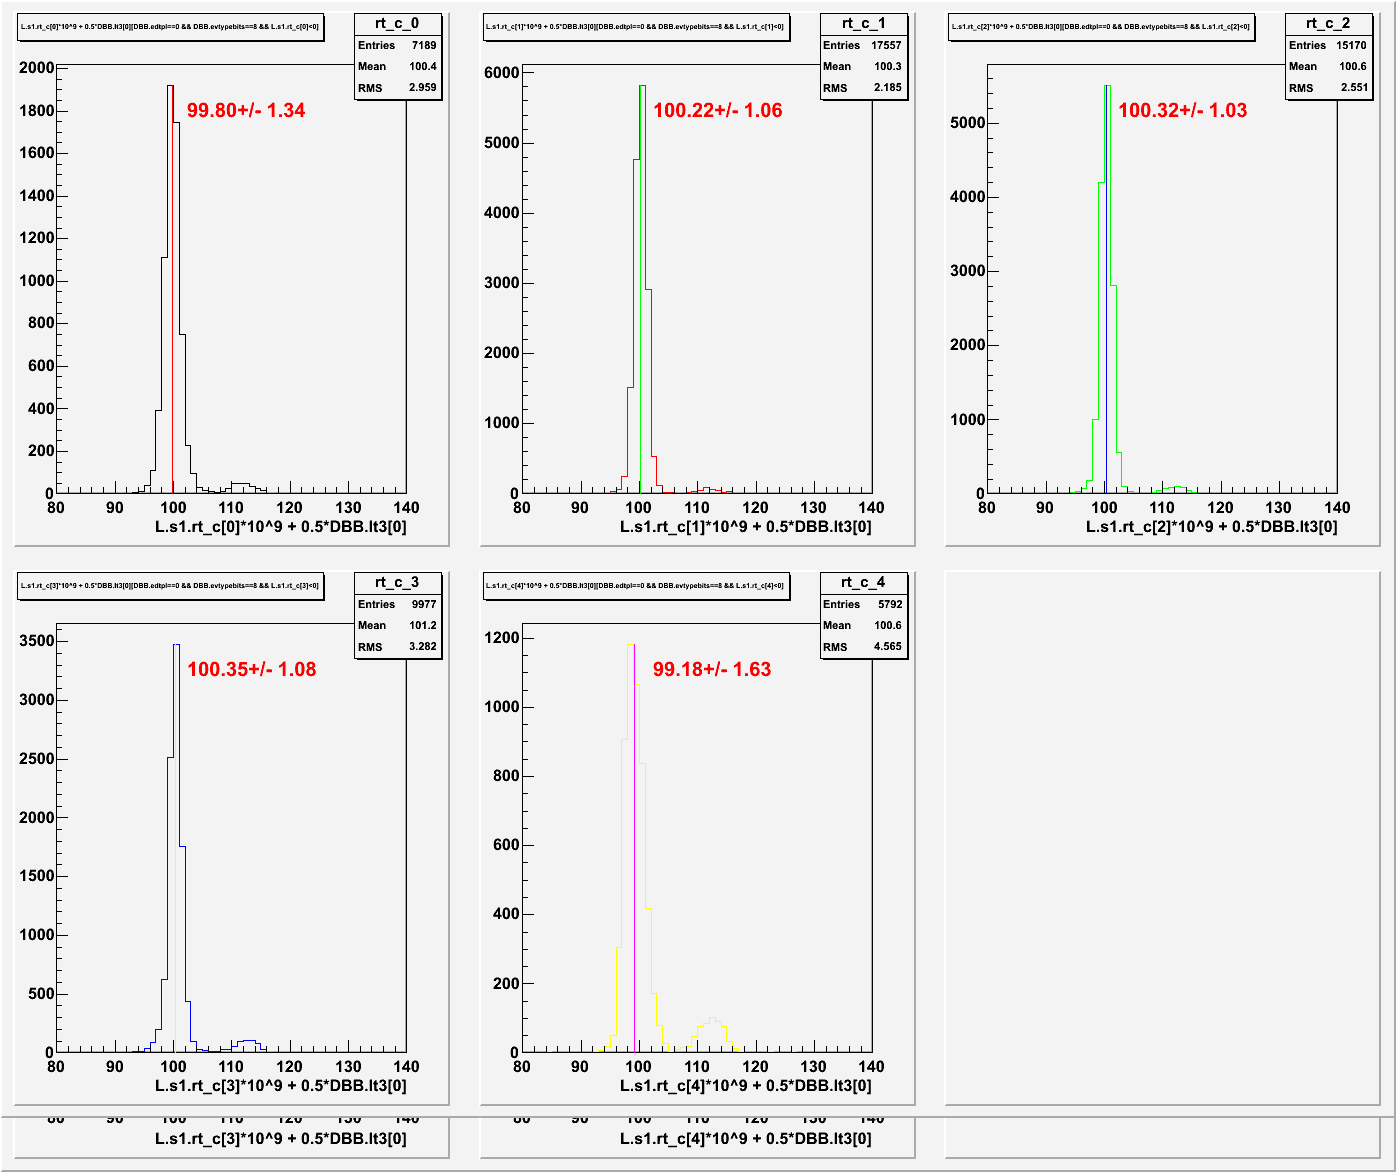Click the Entries 5792 value

[890, 604]
